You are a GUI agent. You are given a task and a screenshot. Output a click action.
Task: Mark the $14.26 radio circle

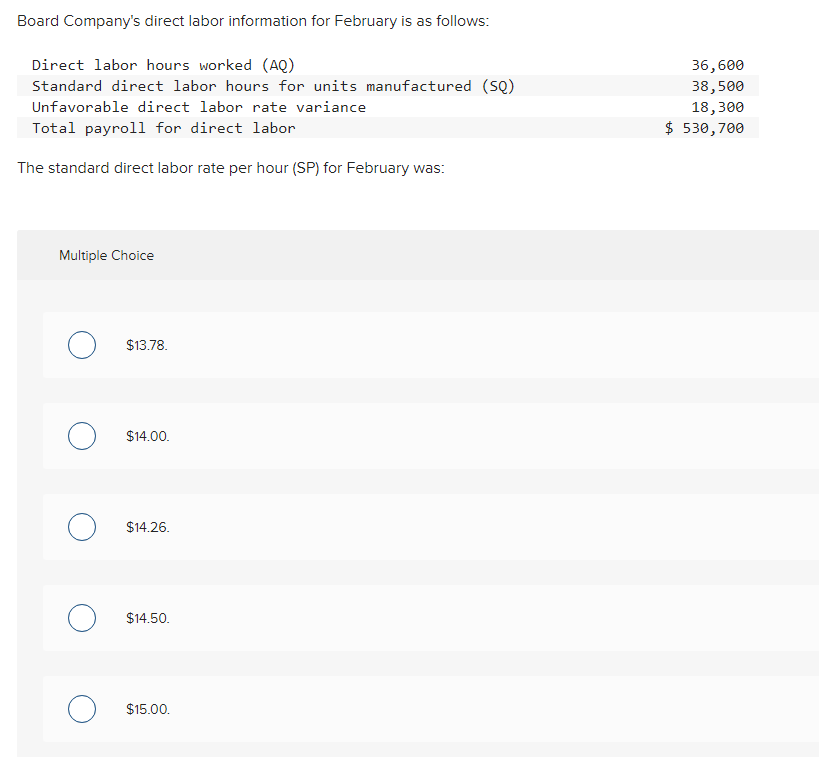click(x=82, y=527)
